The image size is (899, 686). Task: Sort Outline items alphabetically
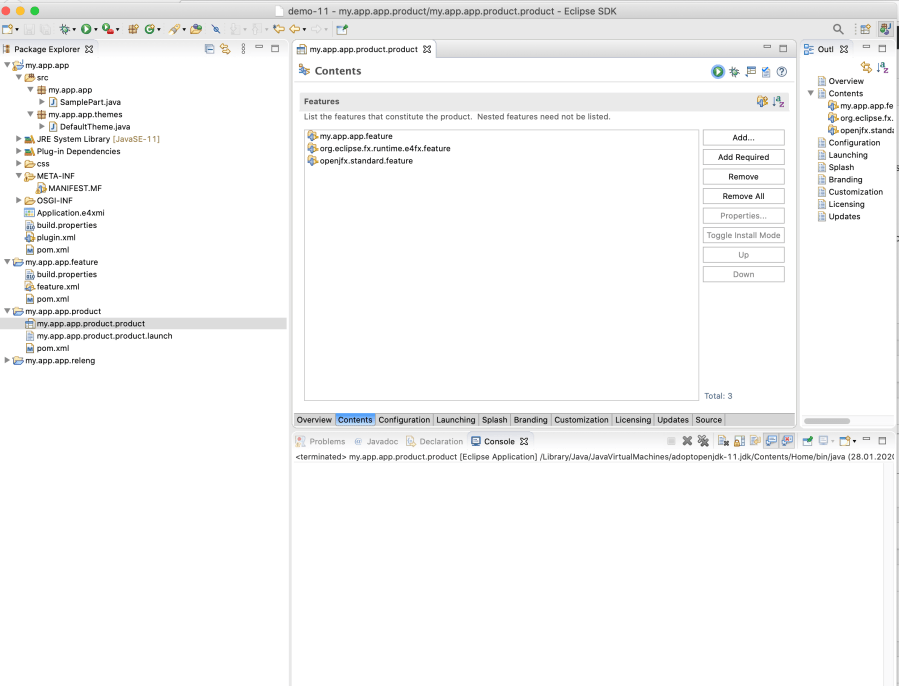(882, 67)
